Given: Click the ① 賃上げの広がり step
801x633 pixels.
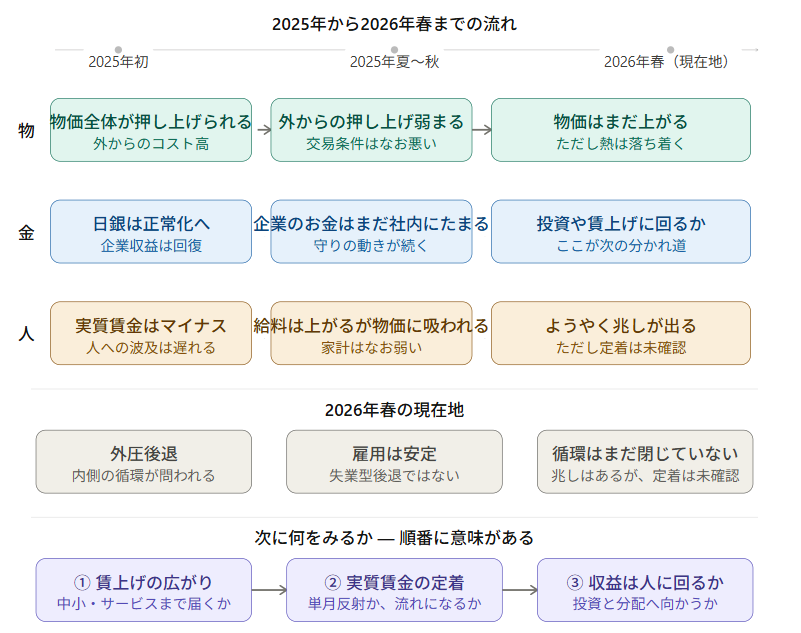Looking at the screenshot, I should 143,590.
